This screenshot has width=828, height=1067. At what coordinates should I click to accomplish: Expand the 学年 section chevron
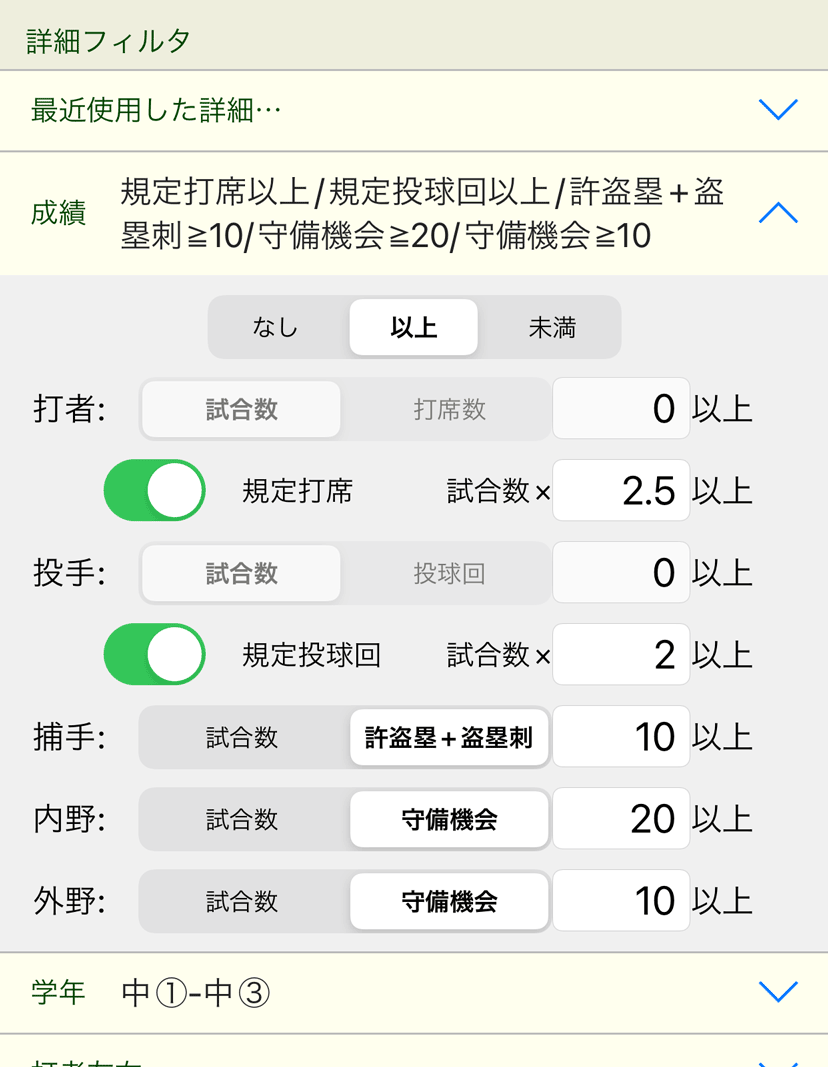point(778,991)
